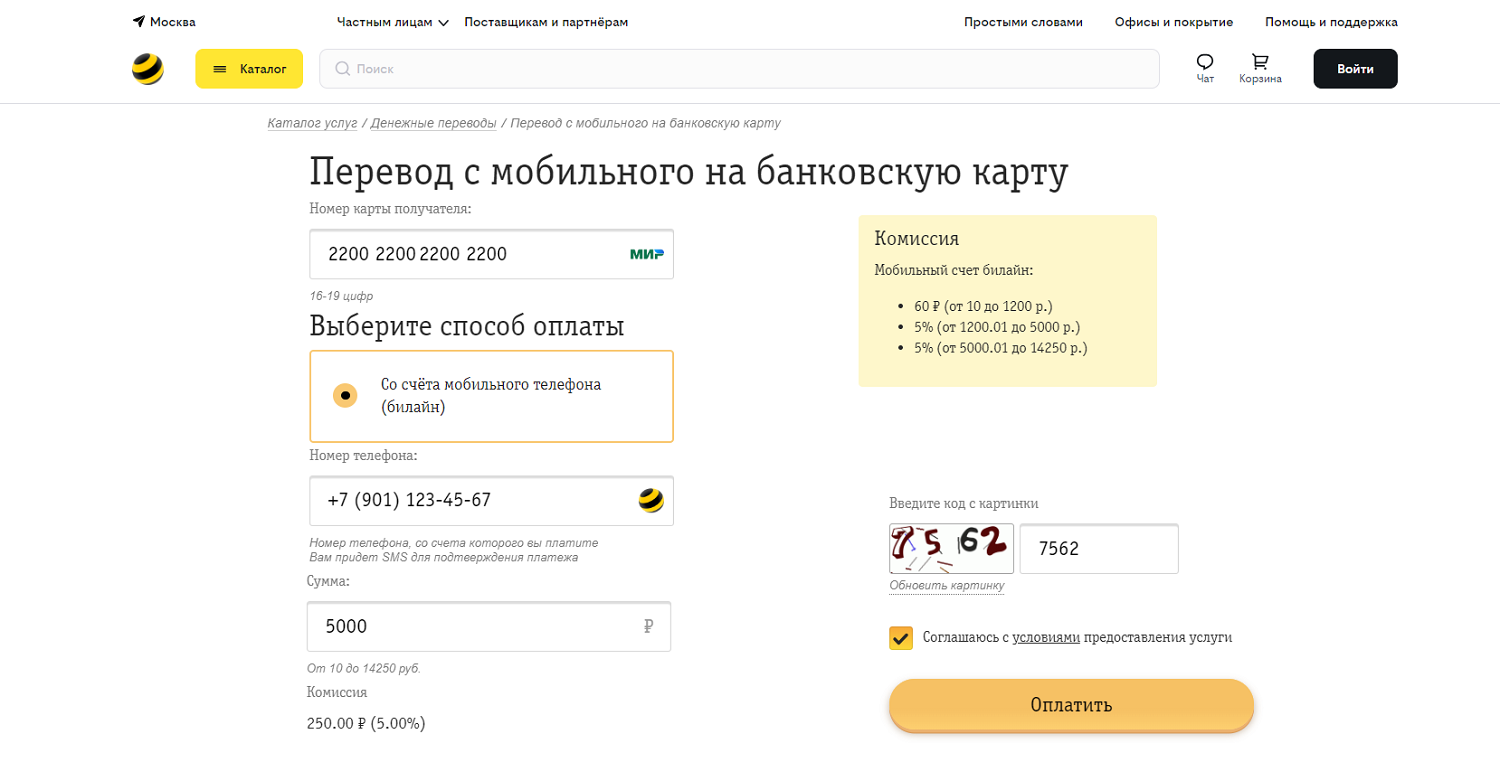
Task: Open the Каталог button
Action: (249, 69)
